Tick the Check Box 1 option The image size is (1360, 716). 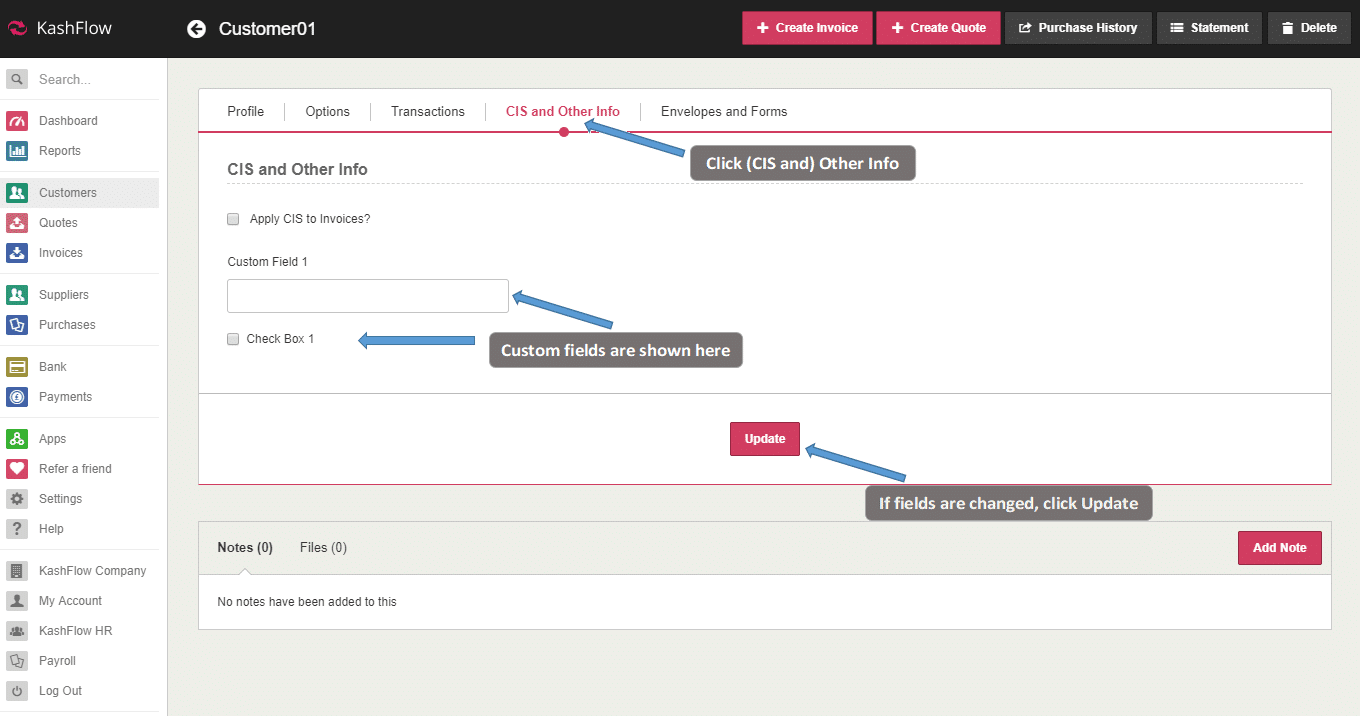coord(233,339)
